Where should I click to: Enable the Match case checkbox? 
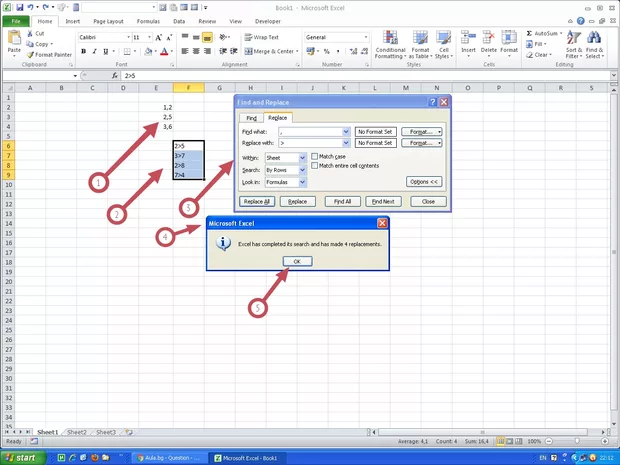(315, 157)
